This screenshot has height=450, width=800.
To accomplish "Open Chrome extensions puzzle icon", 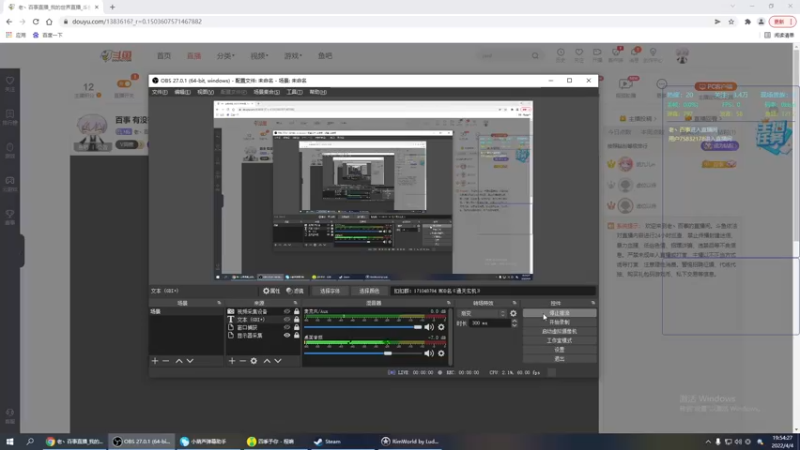I will click(x=747, y=21).
